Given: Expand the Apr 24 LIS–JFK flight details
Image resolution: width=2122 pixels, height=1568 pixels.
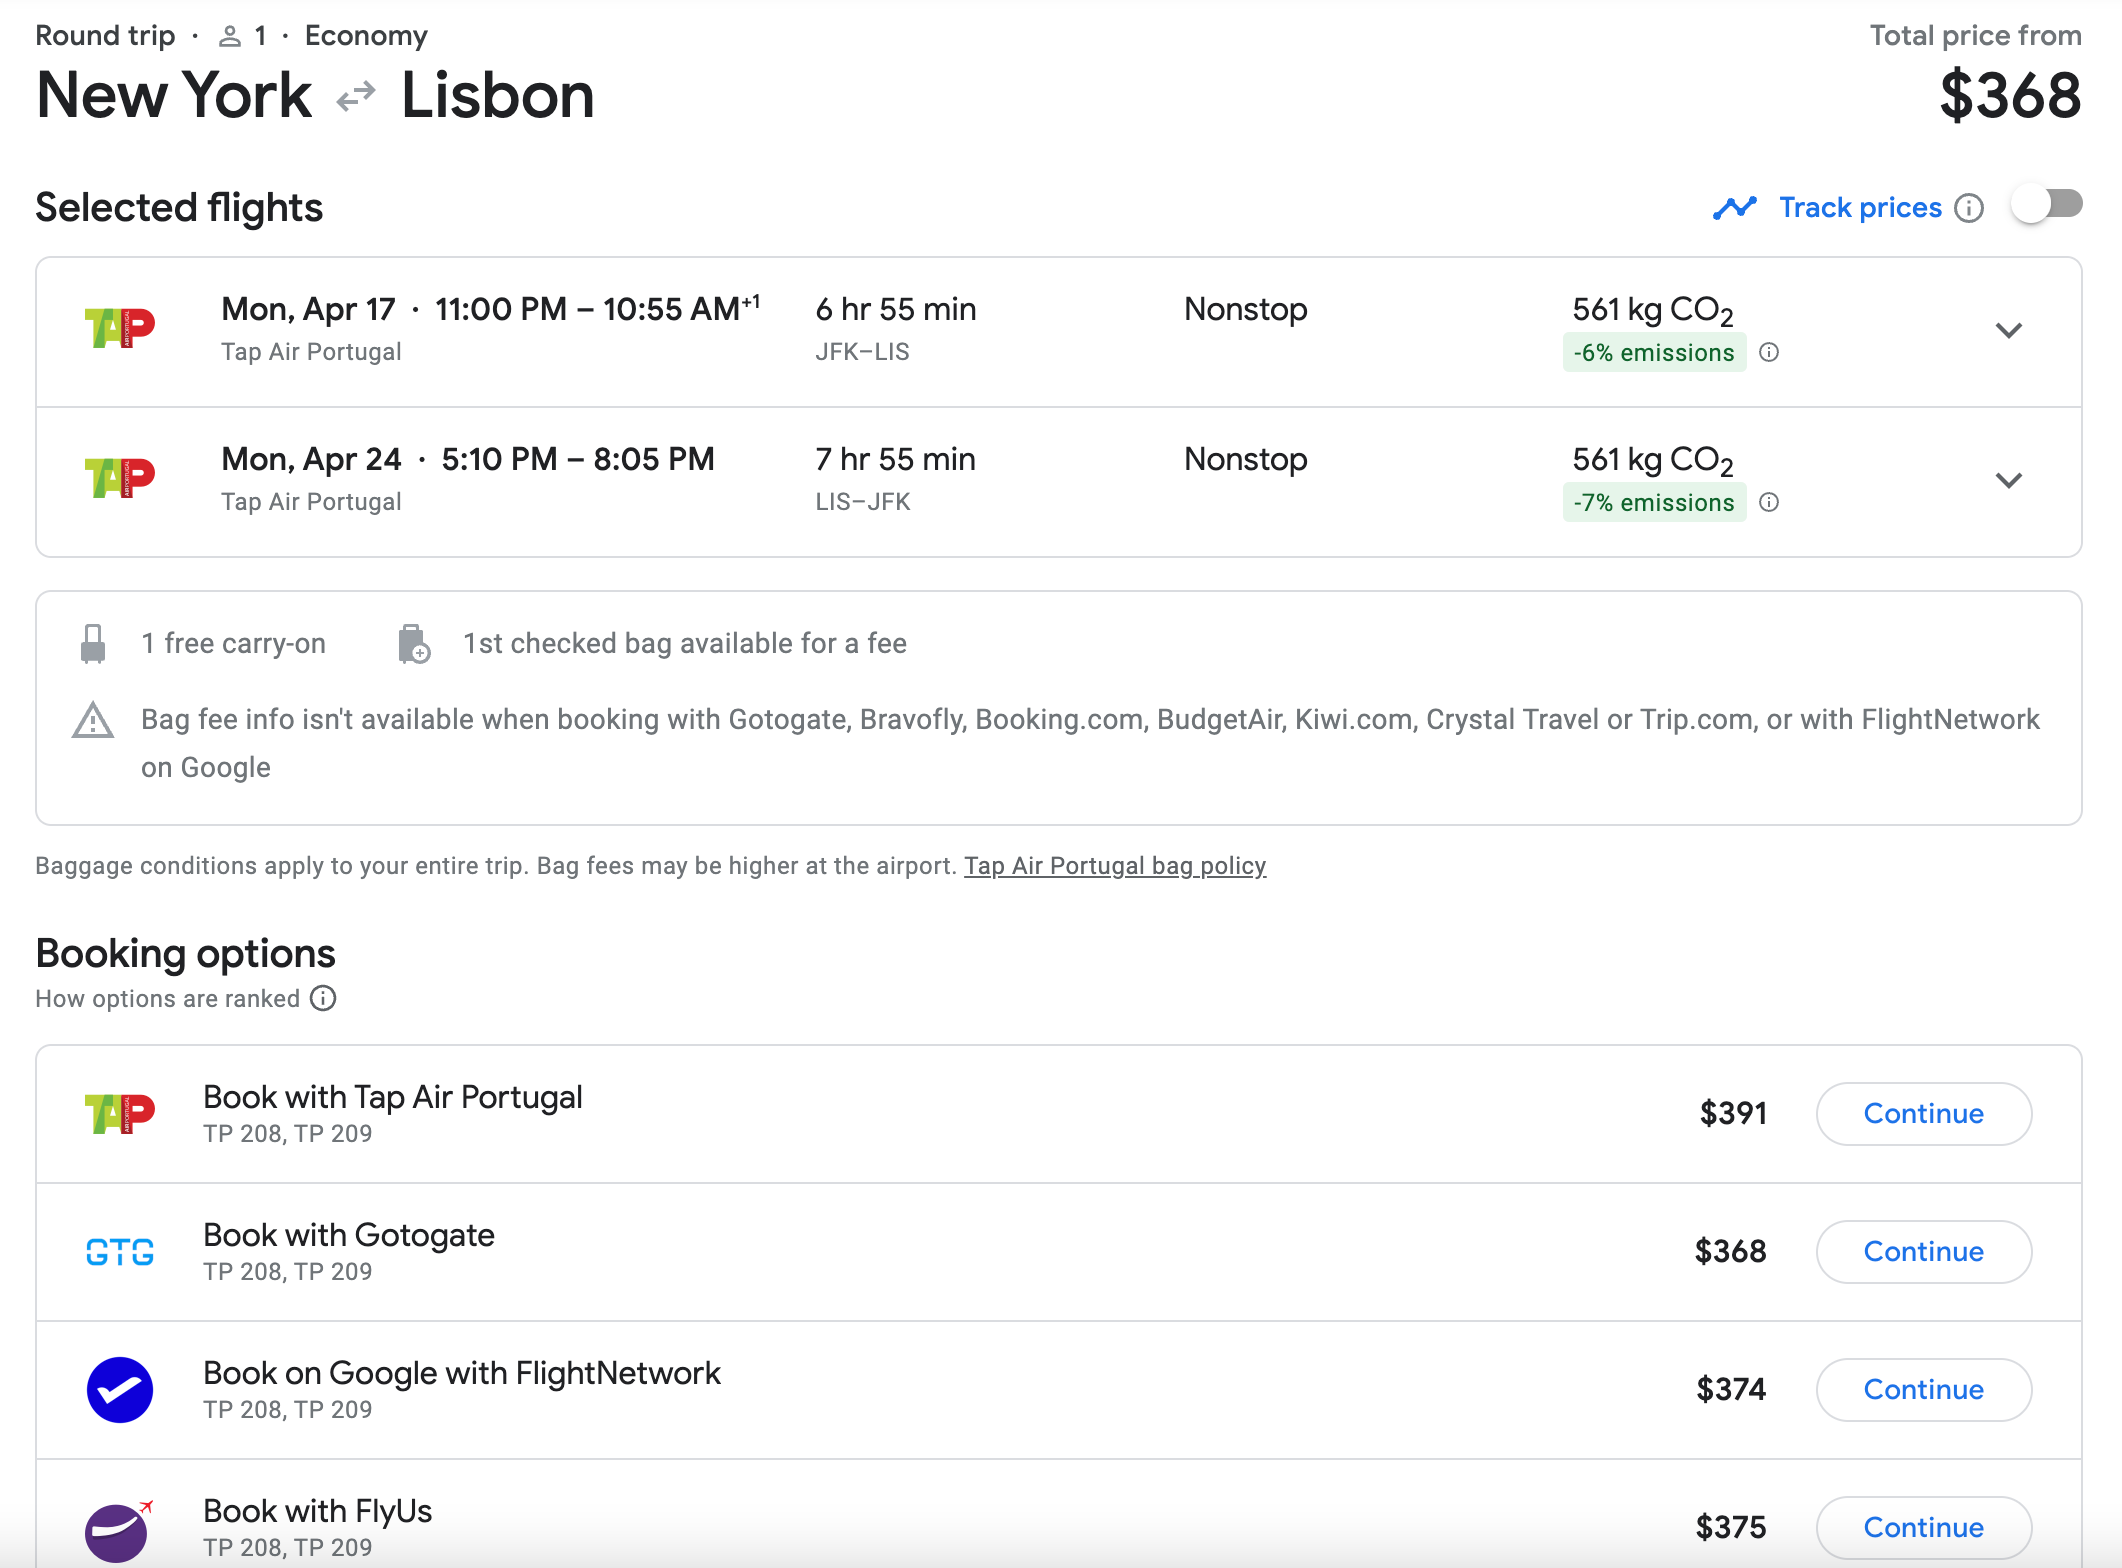Looking at the screenshot, I should (x=2009, y=481).
